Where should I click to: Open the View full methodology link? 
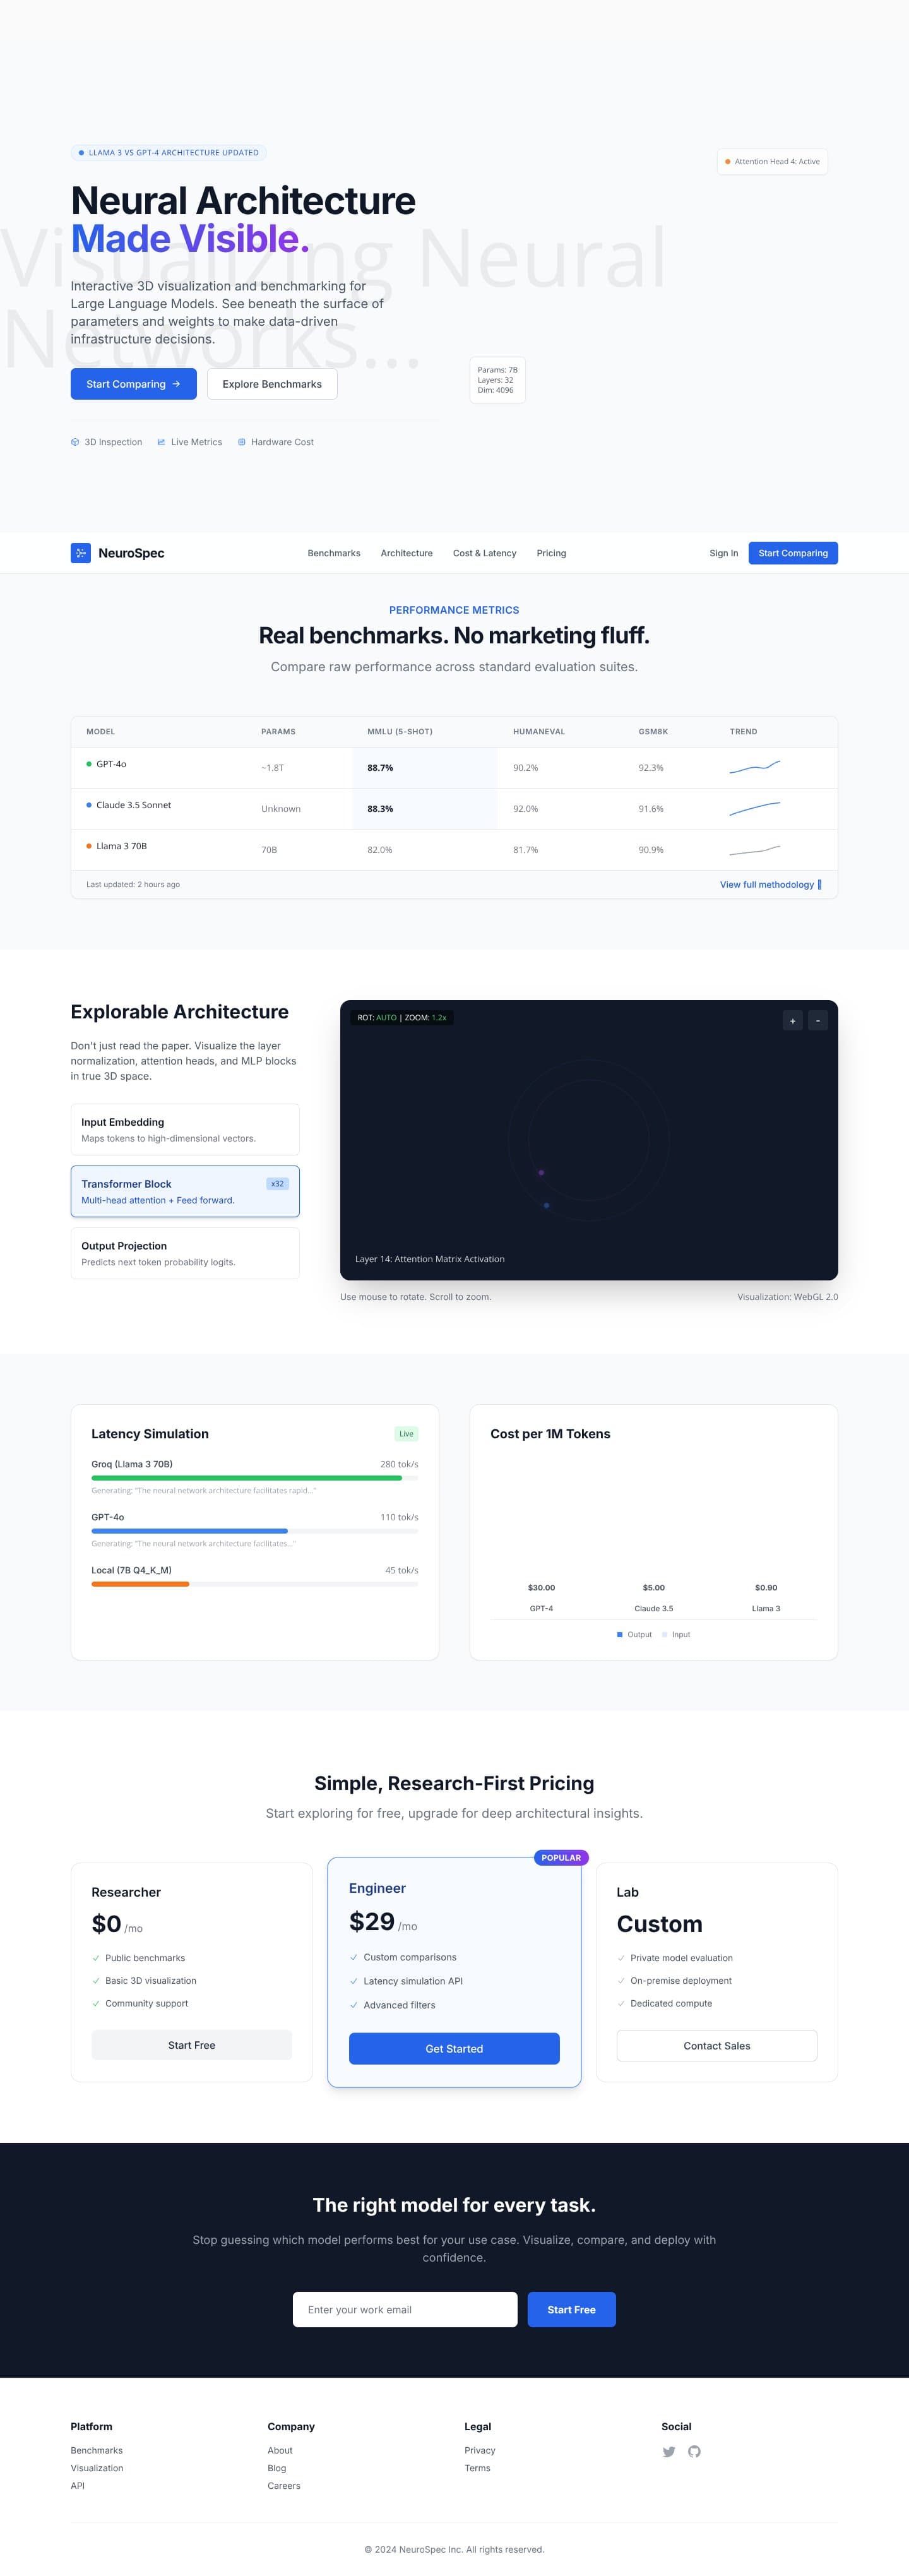coord(771,884)
